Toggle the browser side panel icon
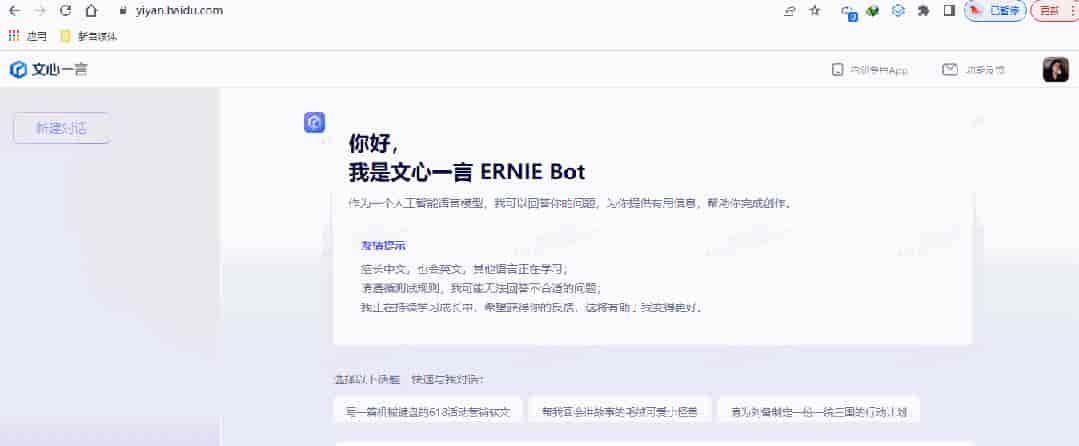This screenshot has height=446, width=1079. pyautogui.click(x=950, y=11)
